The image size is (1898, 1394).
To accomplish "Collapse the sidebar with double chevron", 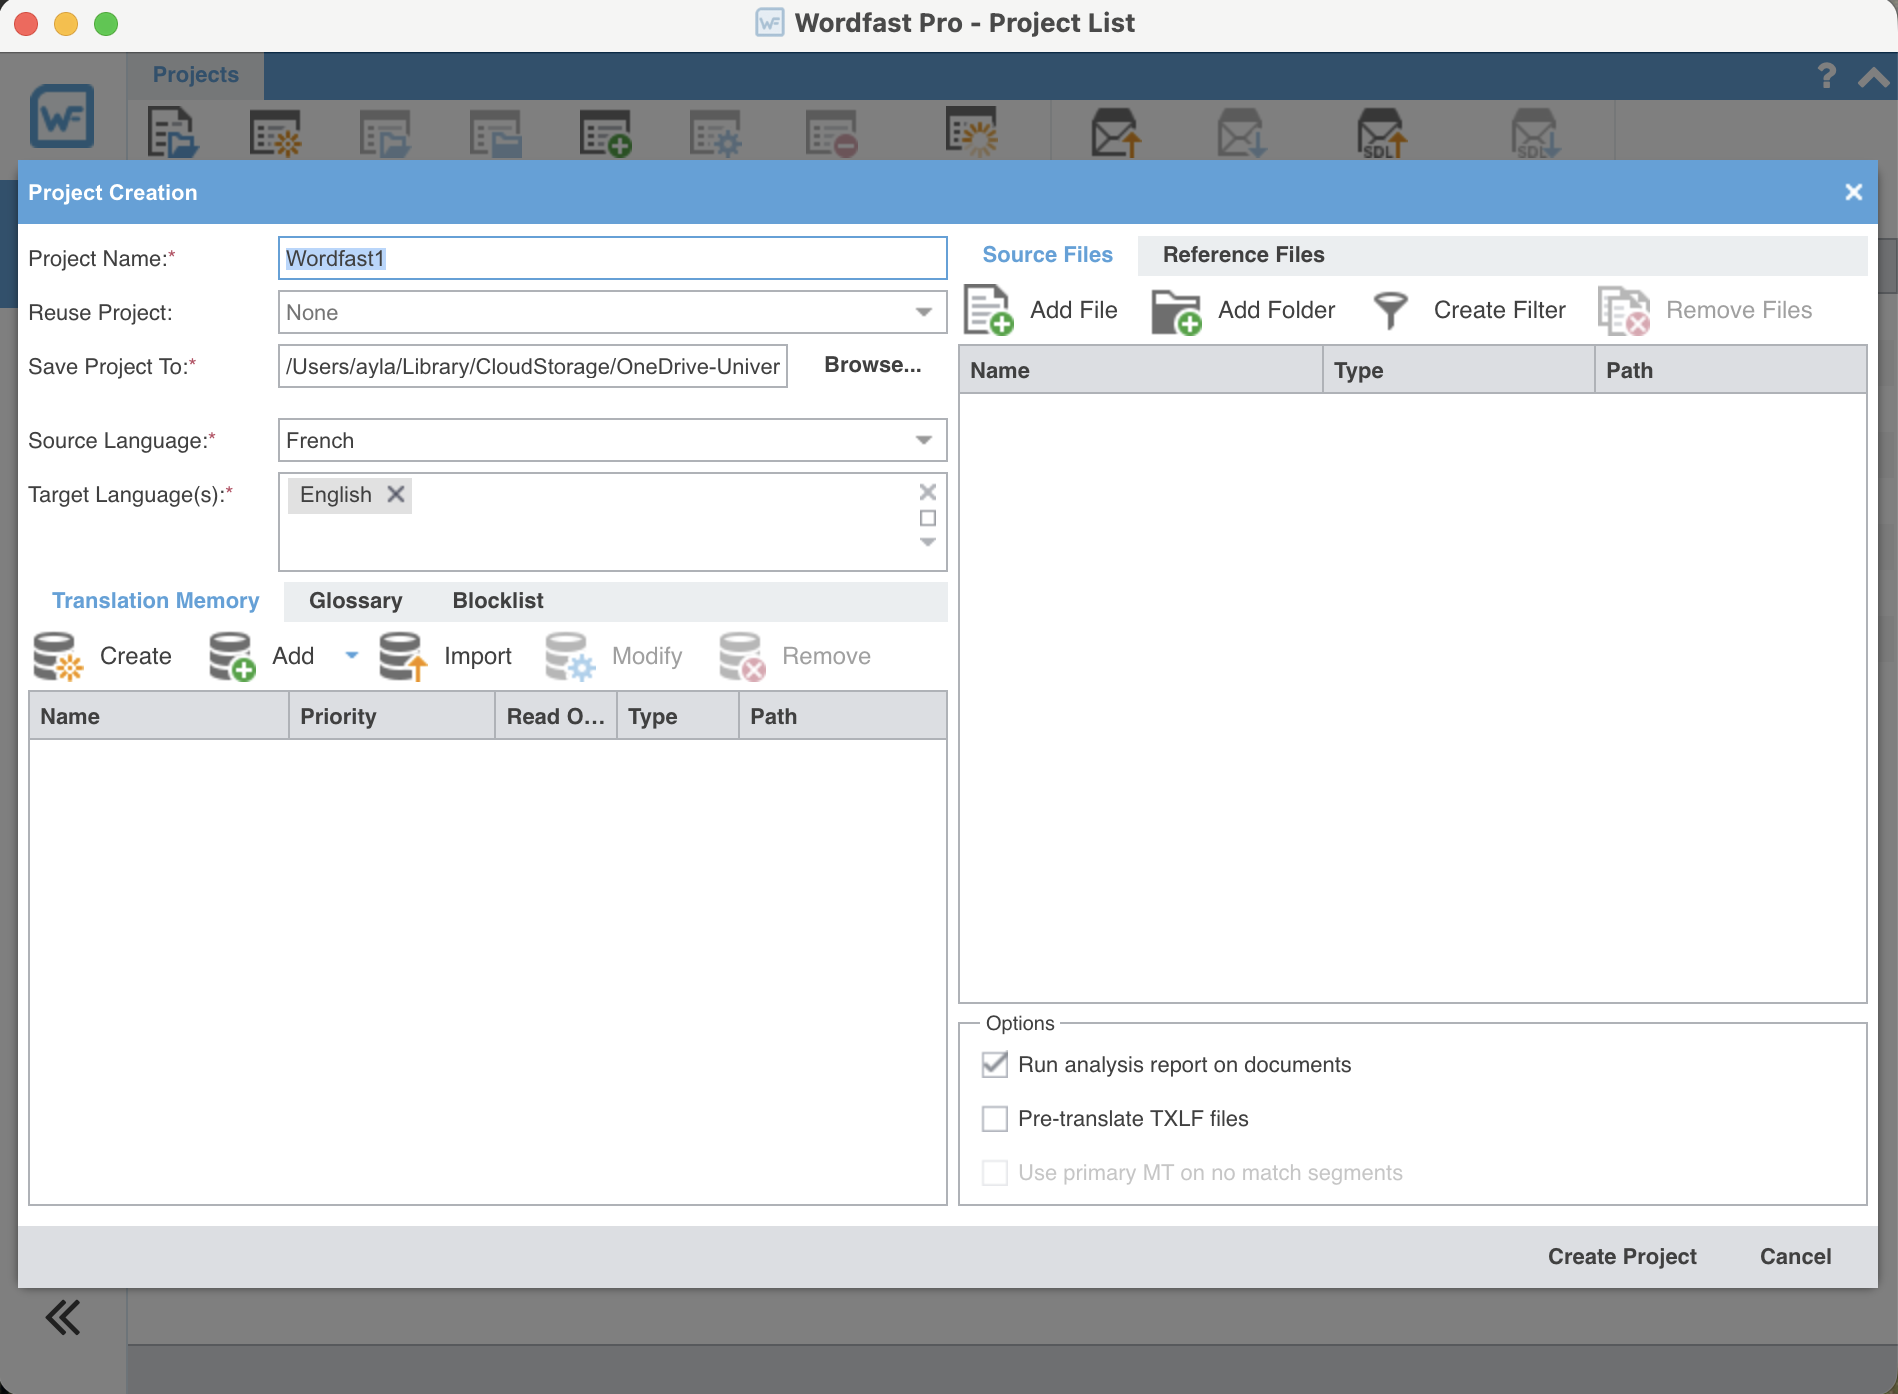I will point(62,1318).
